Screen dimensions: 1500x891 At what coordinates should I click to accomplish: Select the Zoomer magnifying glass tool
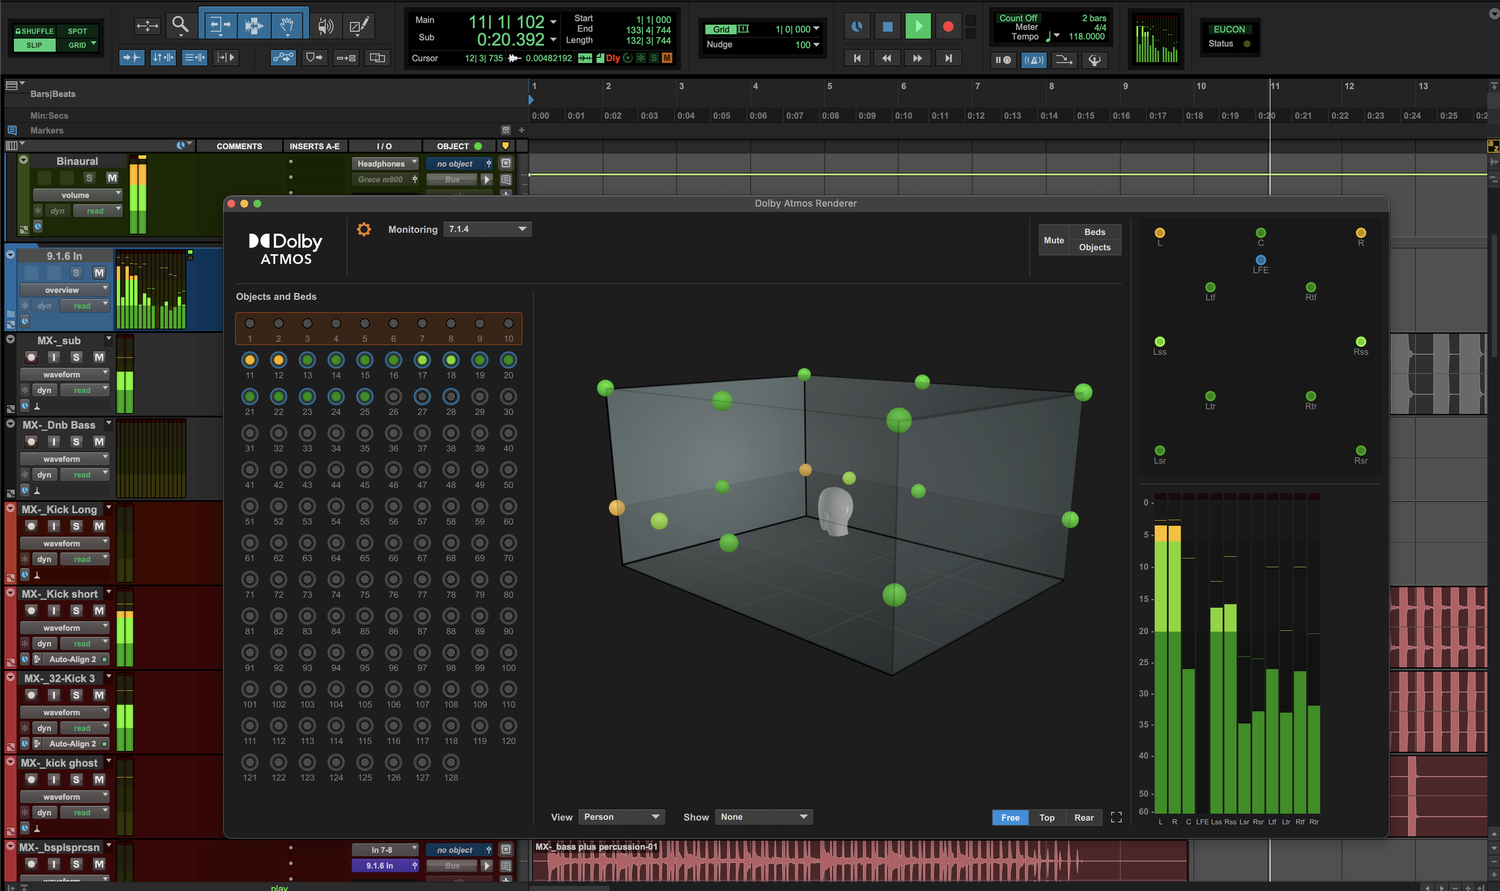180,25
